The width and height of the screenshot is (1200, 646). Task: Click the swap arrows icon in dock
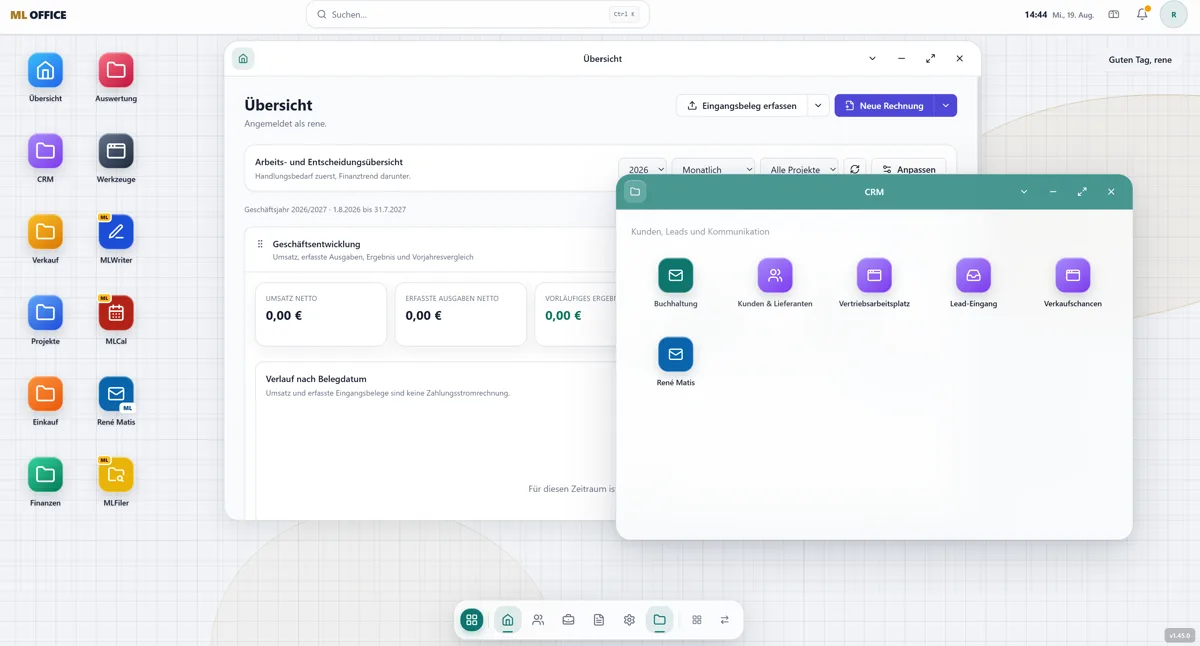[725, 620]
